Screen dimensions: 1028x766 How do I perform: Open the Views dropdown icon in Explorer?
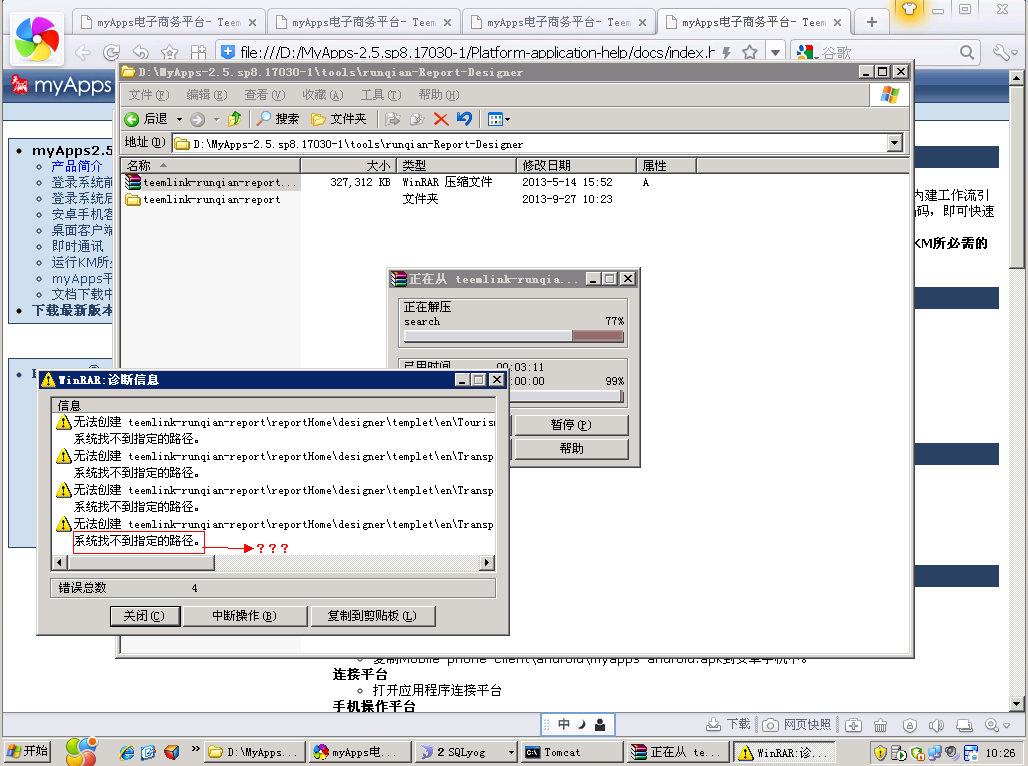click(x=499, y=119)
